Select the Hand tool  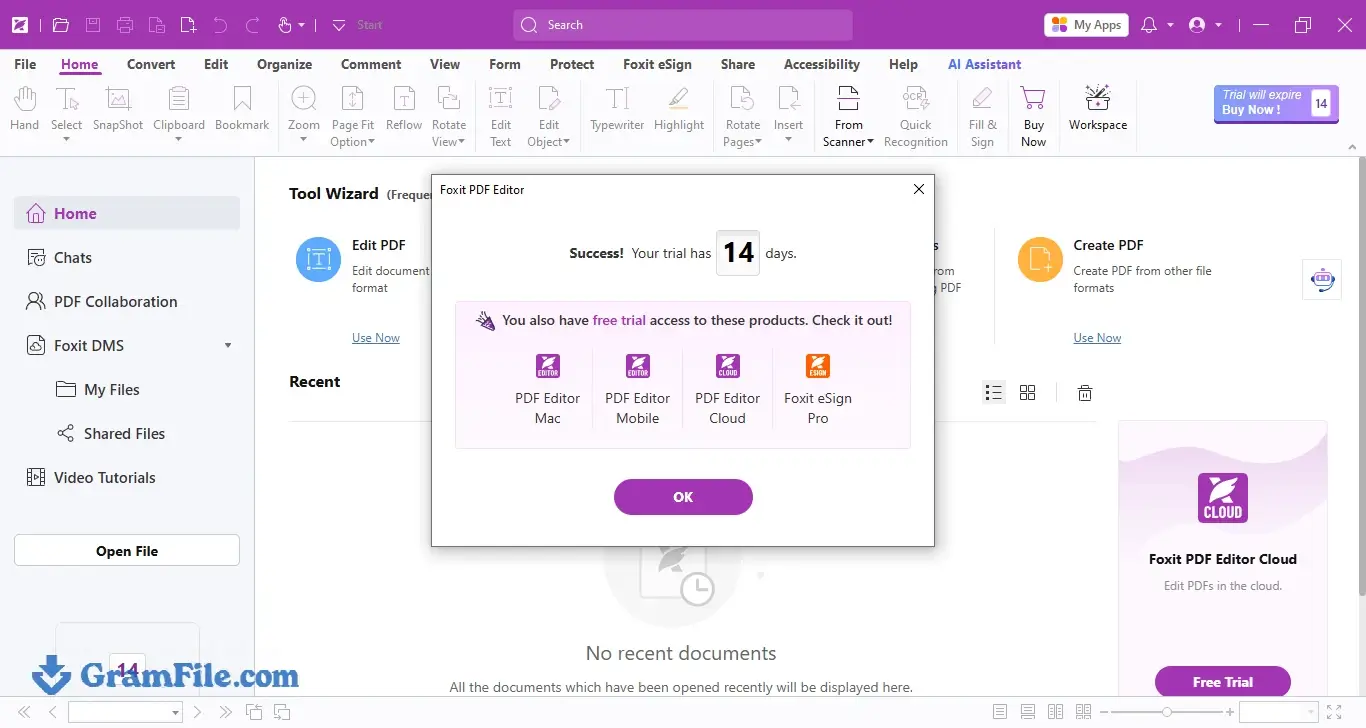[24, 108]
